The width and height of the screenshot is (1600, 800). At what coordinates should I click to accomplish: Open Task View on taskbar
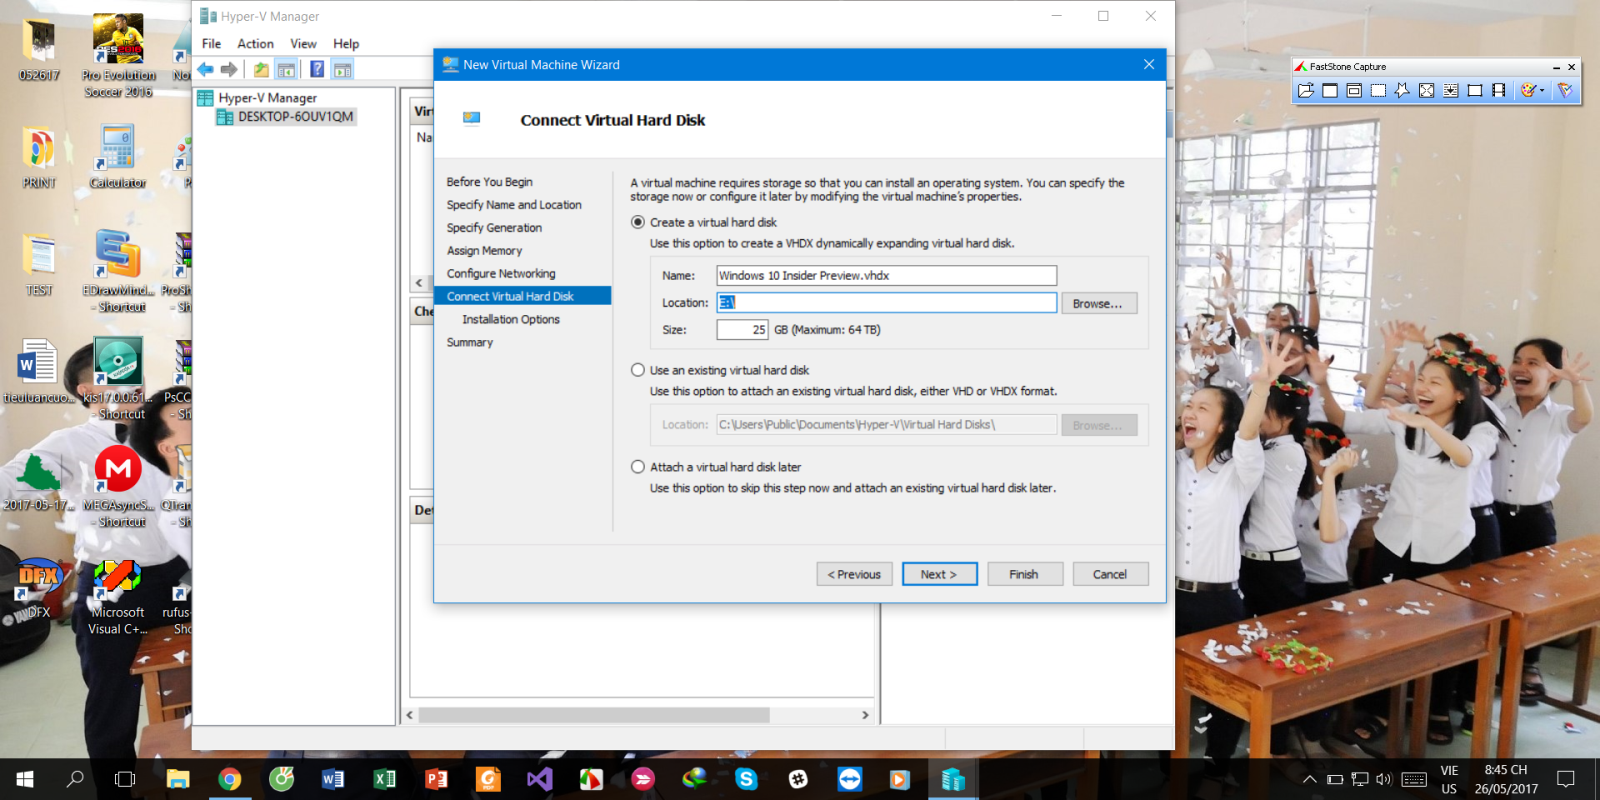(x=125, y=779)
